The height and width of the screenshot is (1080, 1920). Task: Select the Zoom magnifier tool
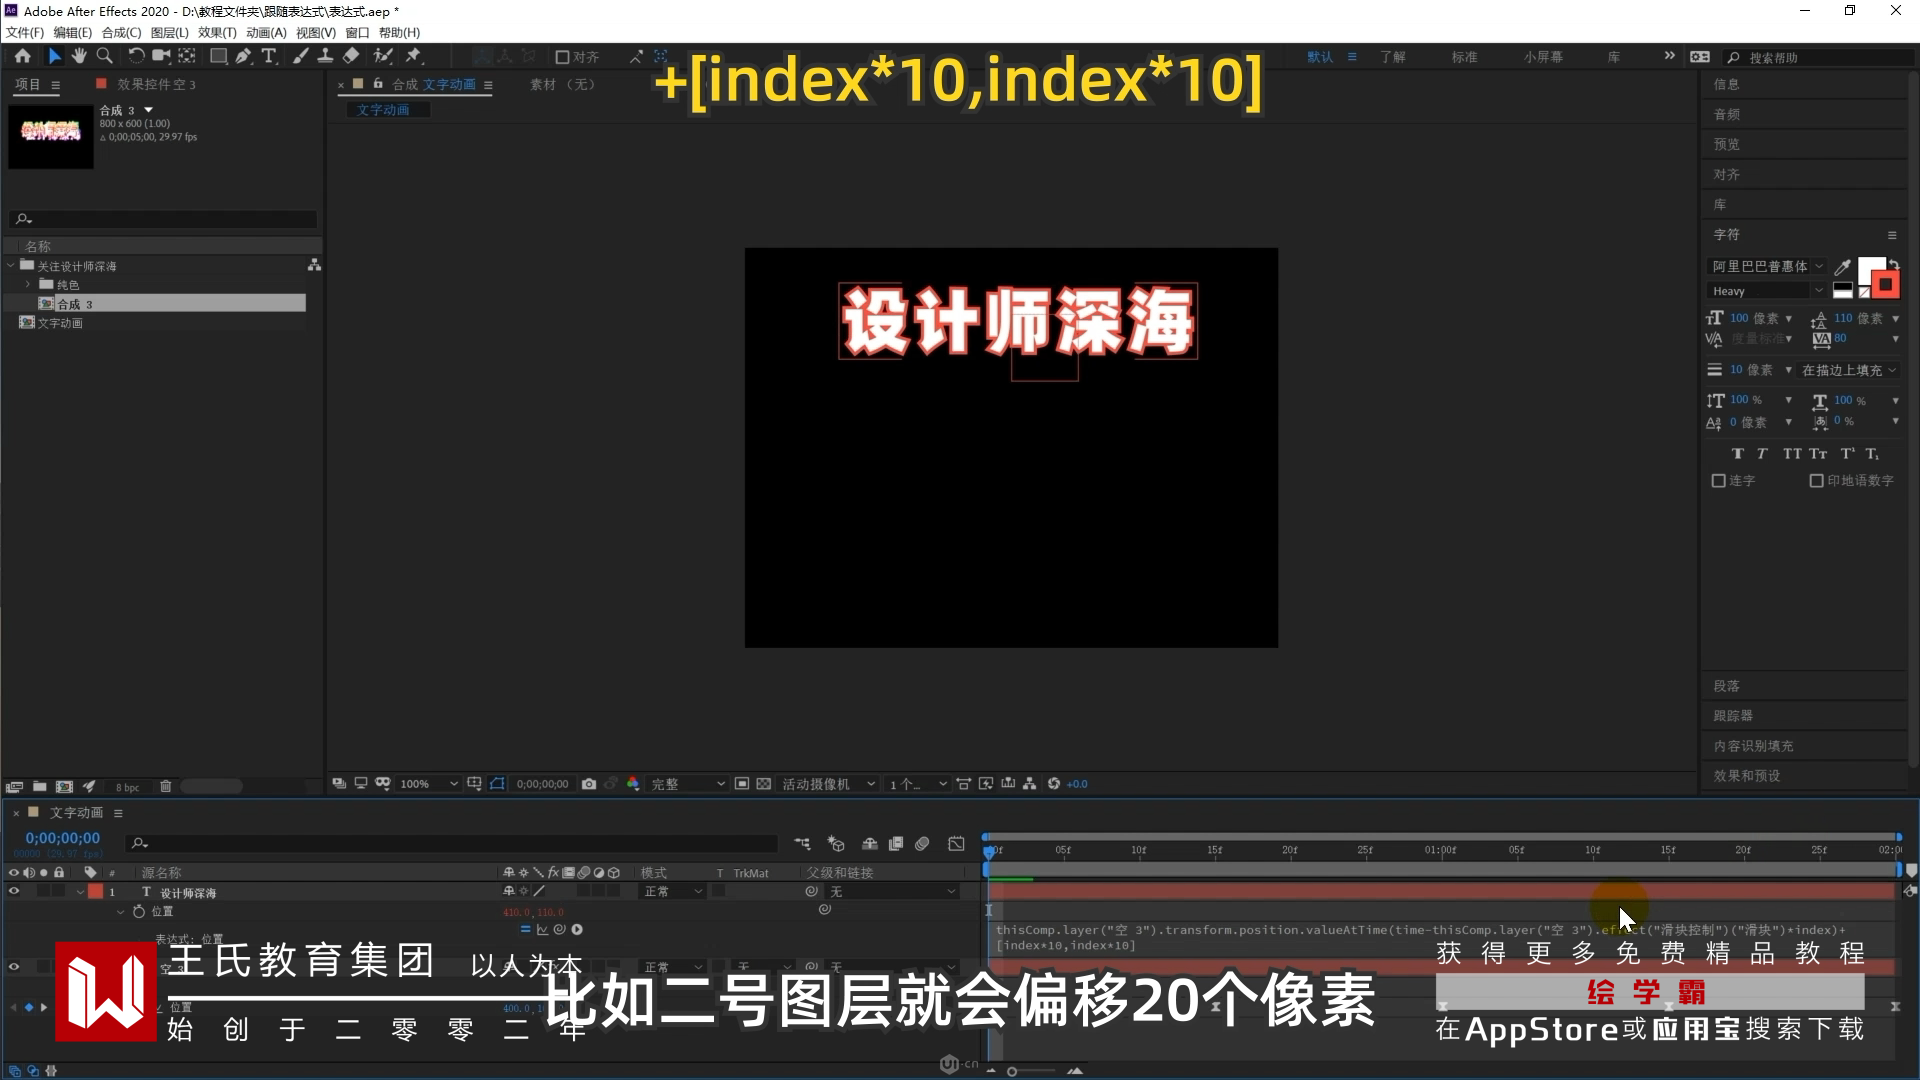coord(104,56)
